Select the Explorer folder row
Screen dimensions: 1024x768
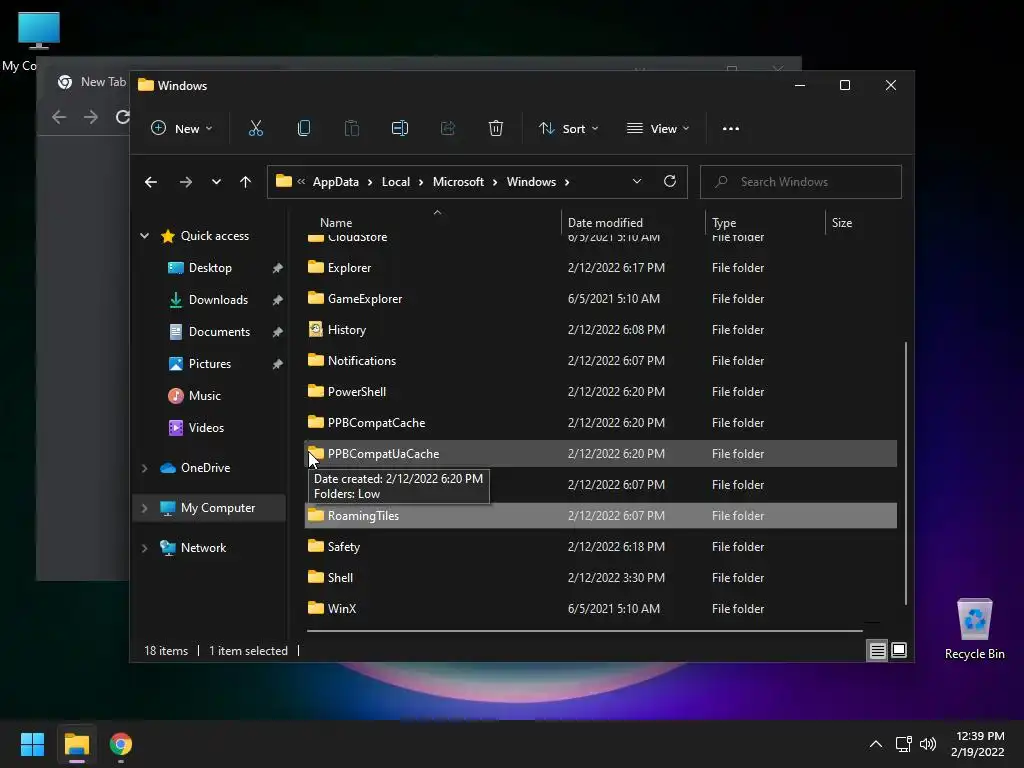click(601, 268)
